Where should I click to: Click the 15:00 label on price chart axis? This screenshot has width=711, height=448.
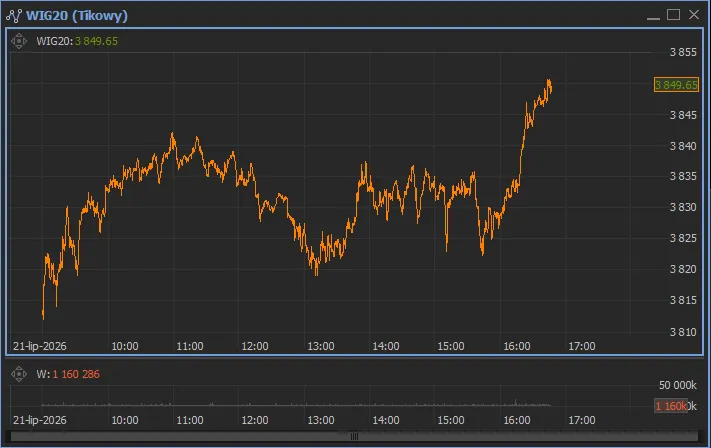coord(451,346)
